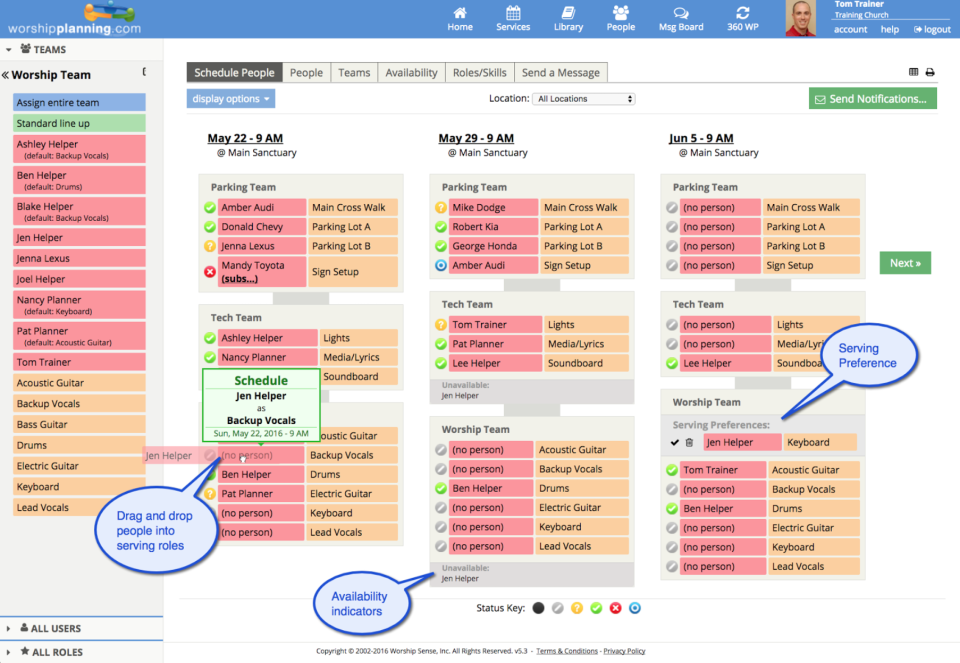
Task: Select the Acoustic Guitar role in sidebar
Action: point(79,383)
